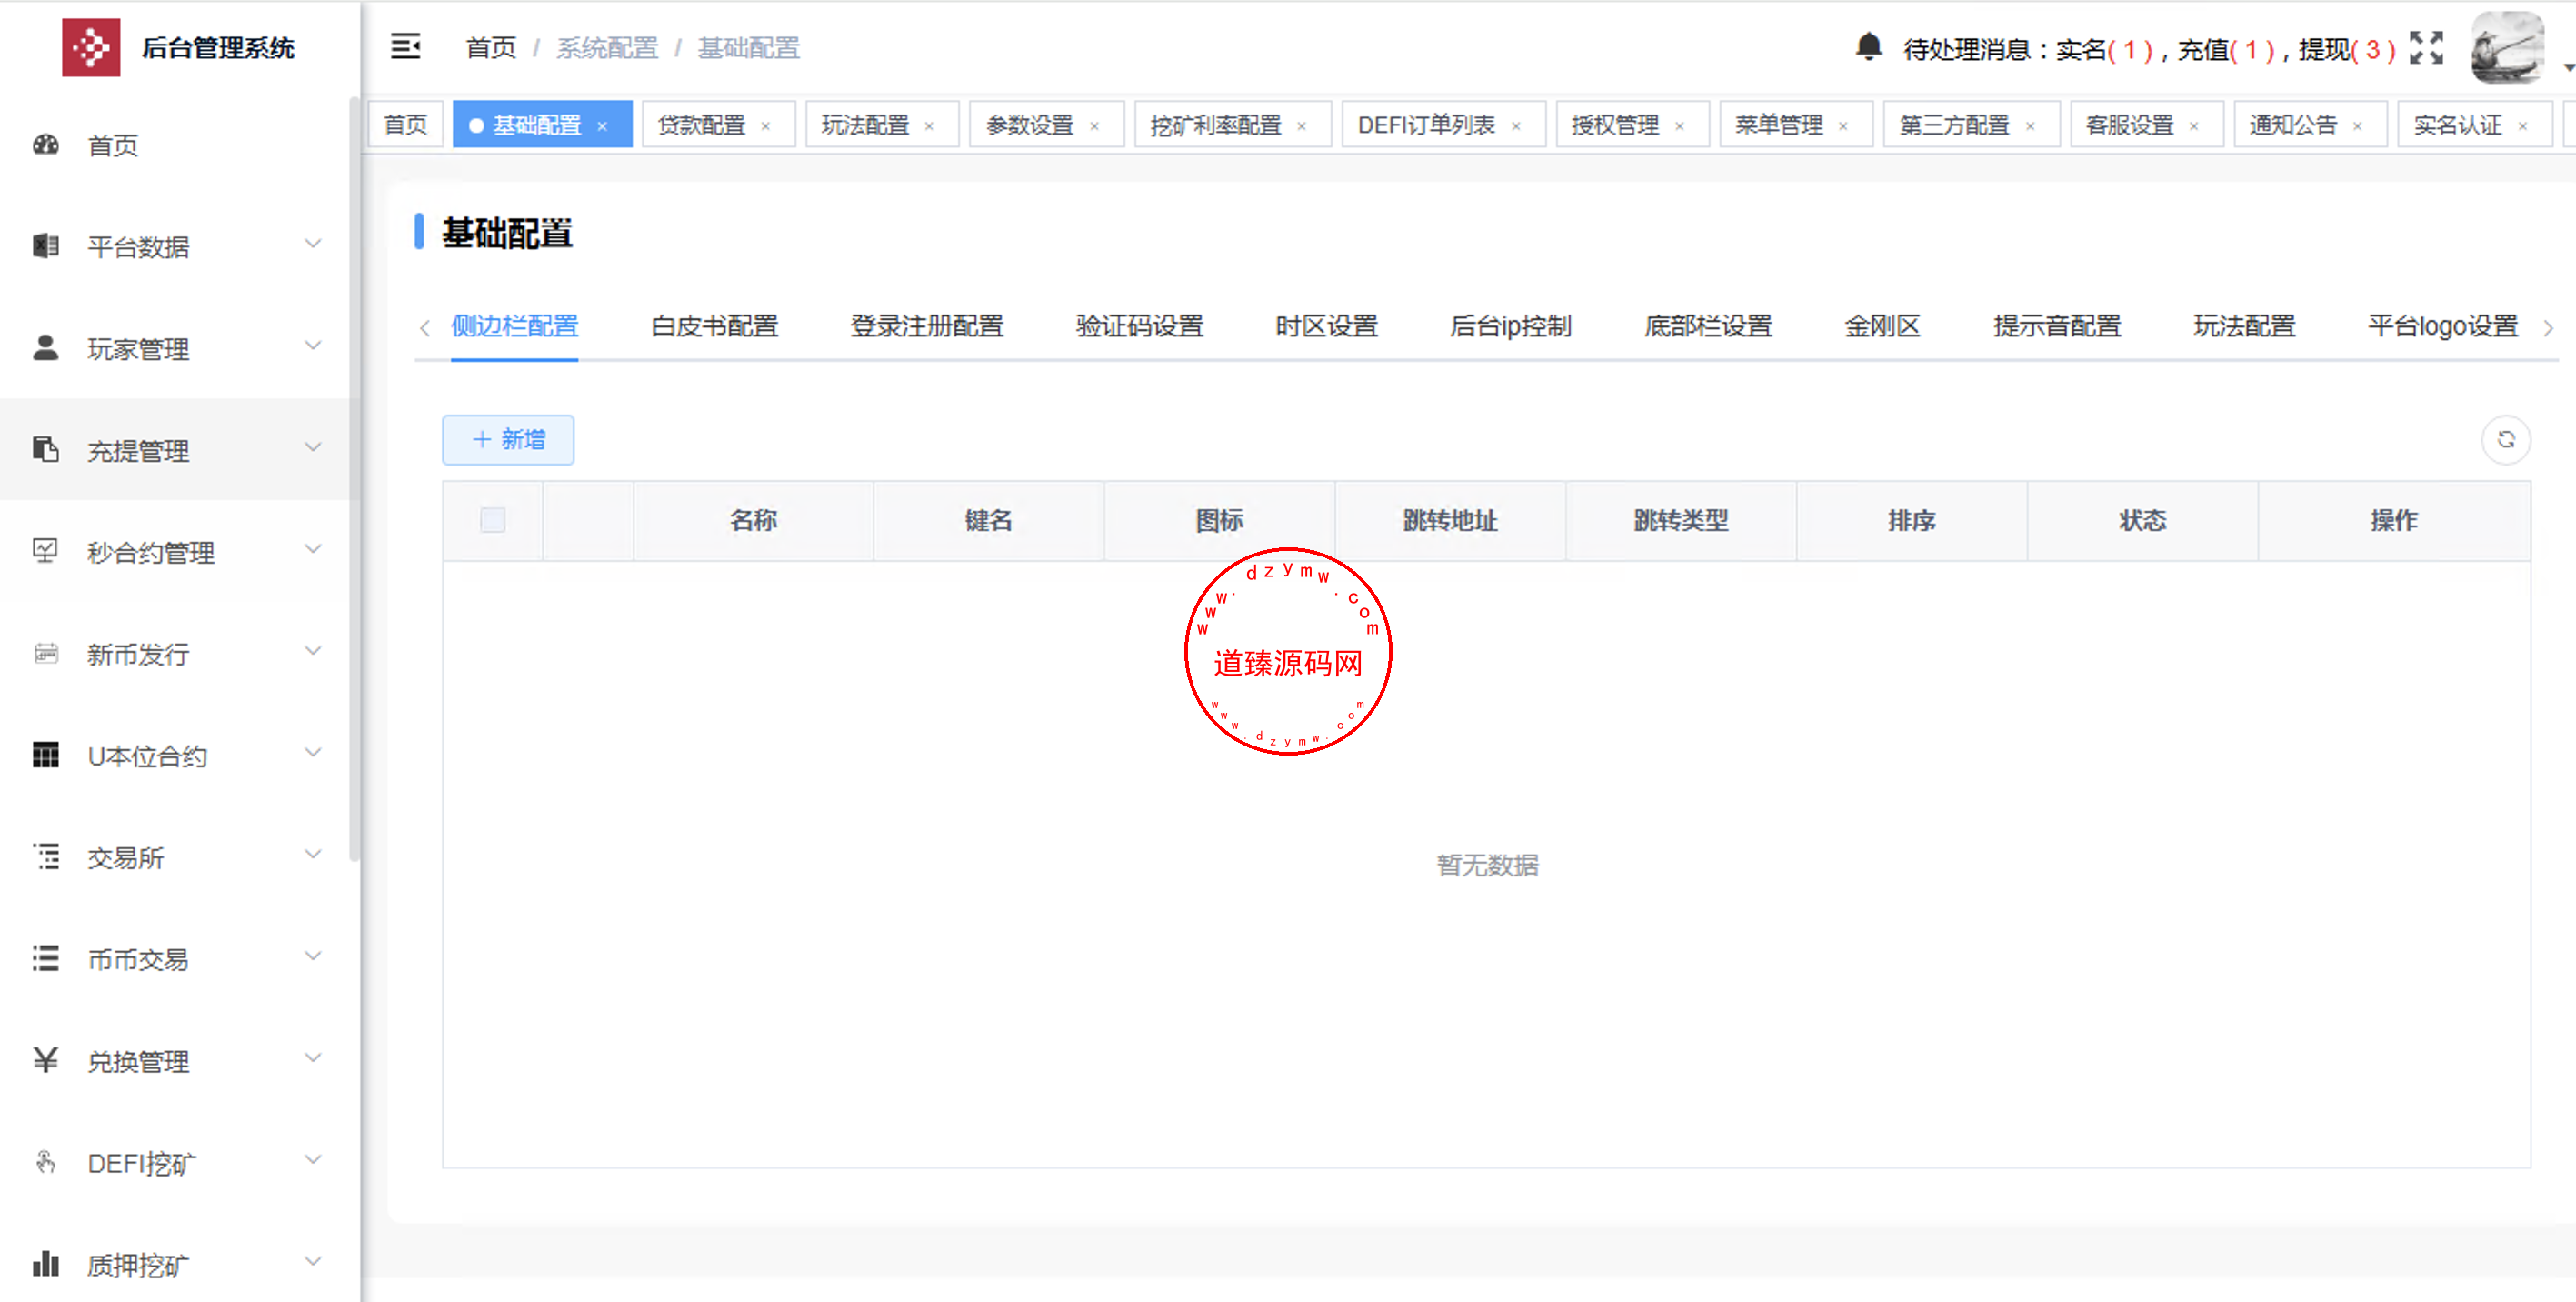Click the 玩家管理 person icon

(x=46, y=348)
